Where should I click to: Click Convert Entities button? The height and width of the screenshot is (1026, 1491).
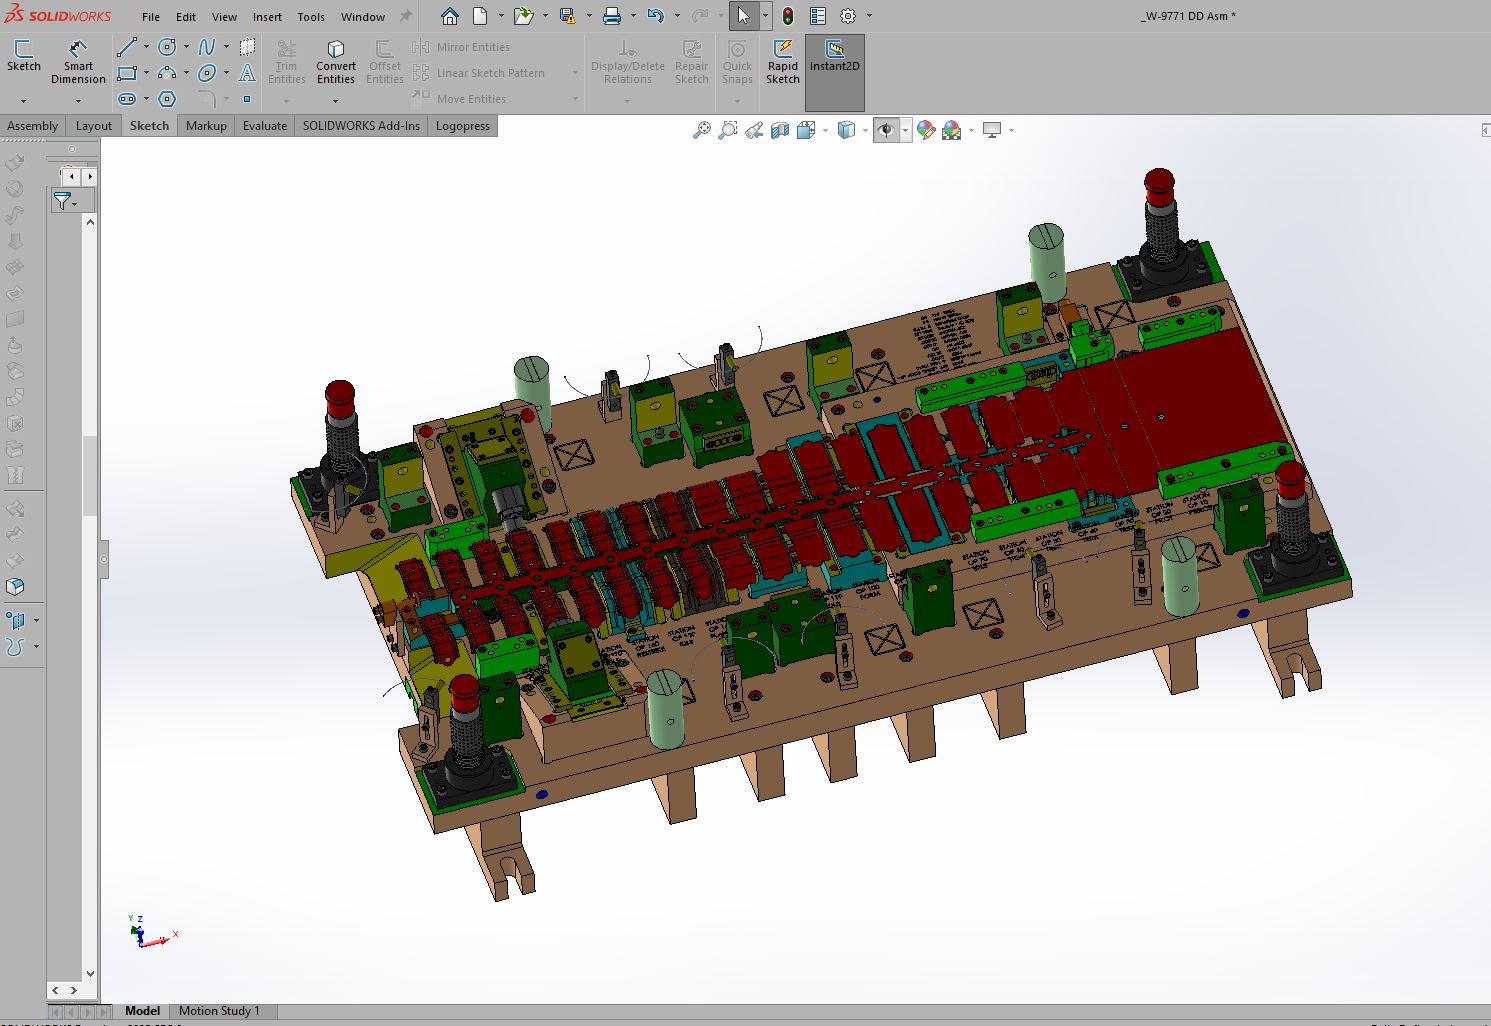(x=336, y=62)
